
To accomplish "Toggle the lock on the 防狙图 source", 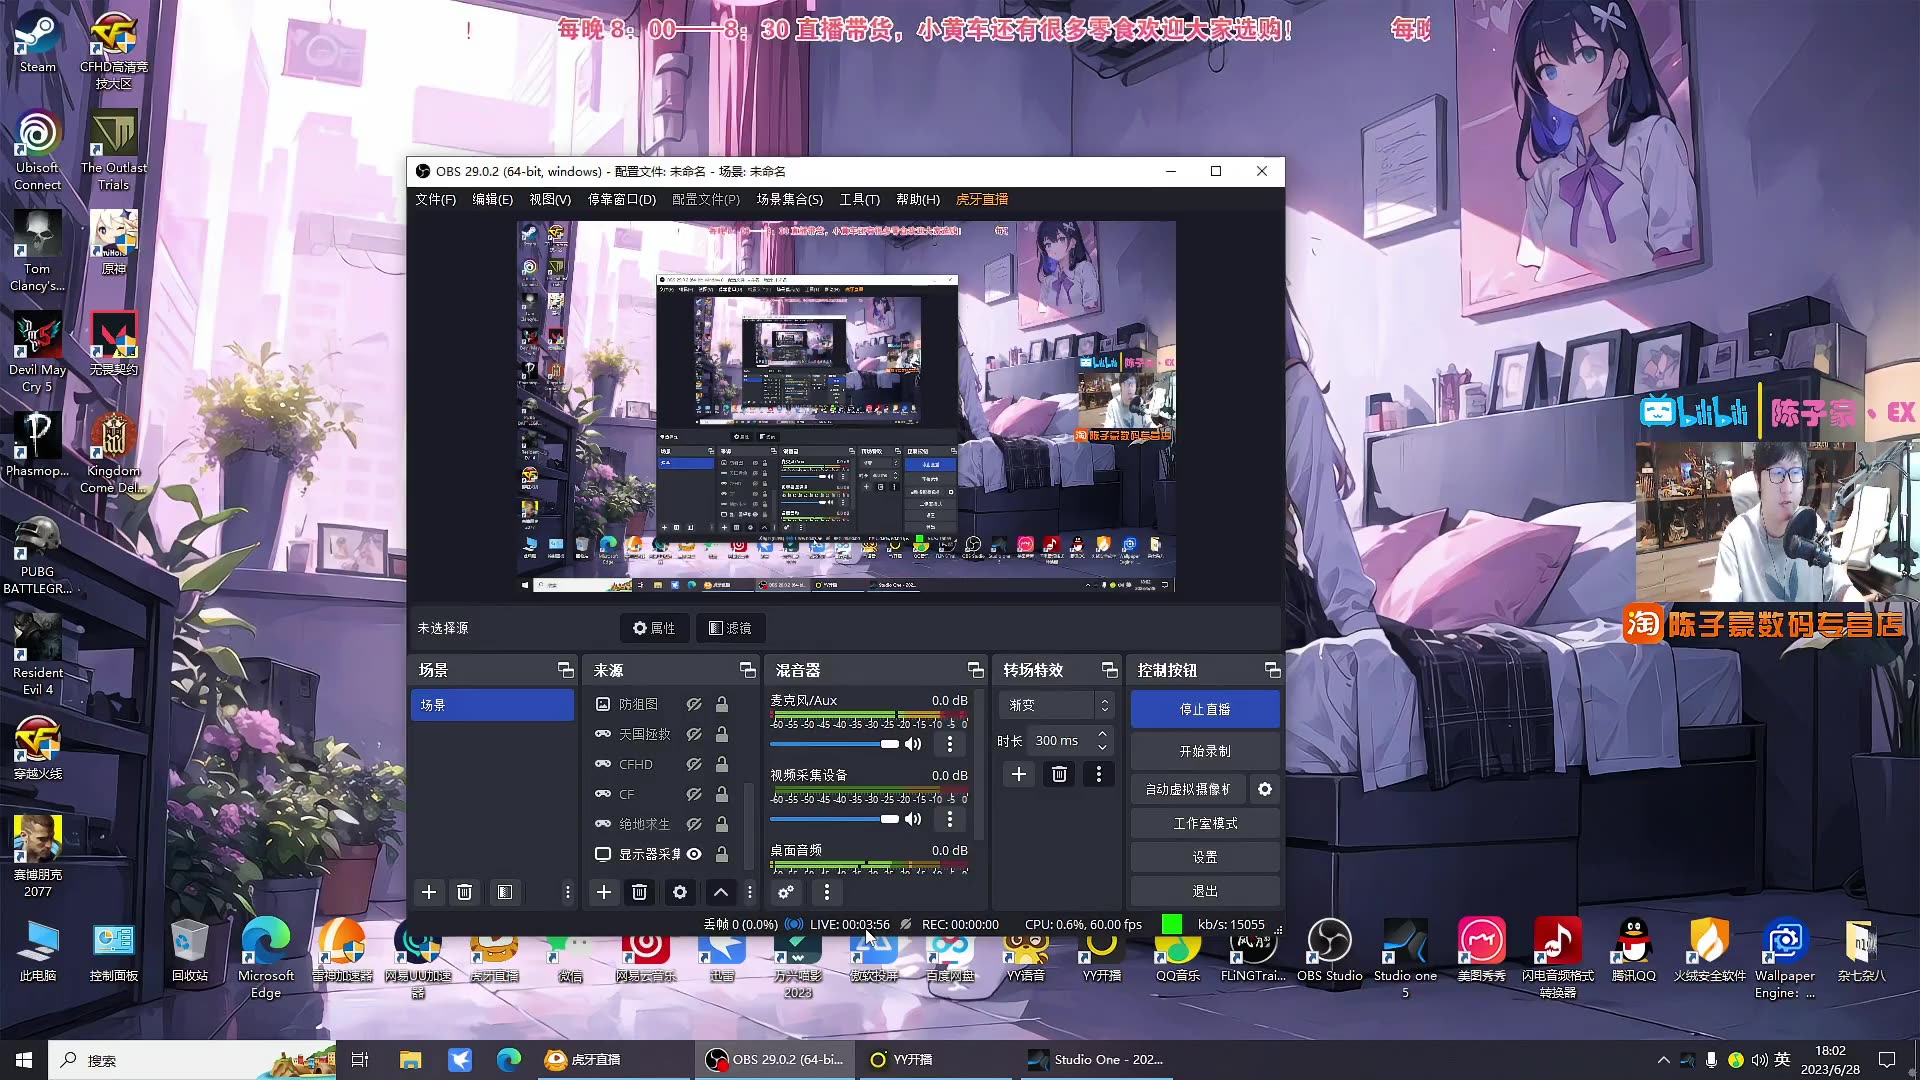I will (721, 704).
